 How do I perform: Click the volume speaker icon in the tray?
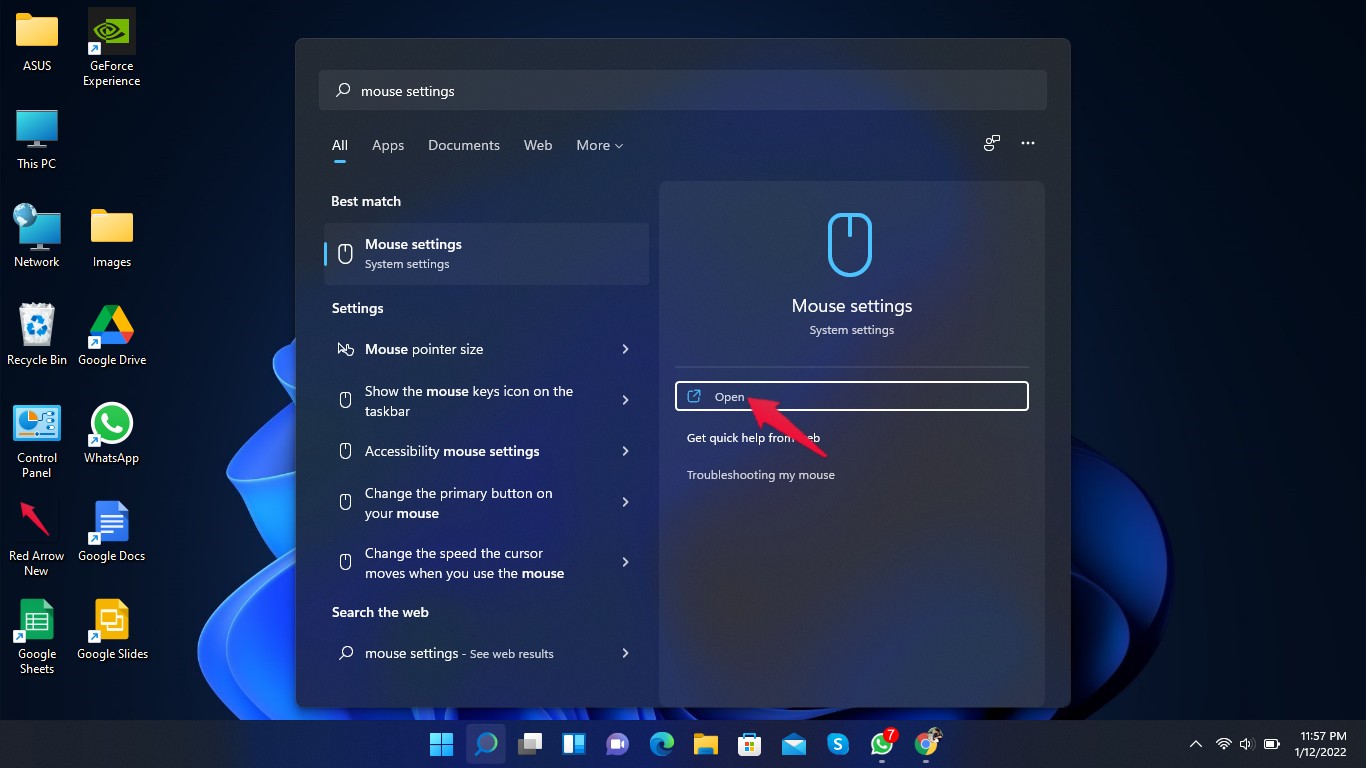coord(1246,744)
